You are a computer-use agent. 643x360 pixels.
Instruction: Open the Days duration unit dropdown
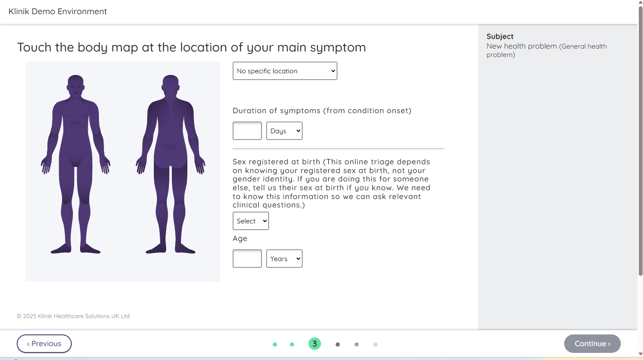click(x=284, y=131)
